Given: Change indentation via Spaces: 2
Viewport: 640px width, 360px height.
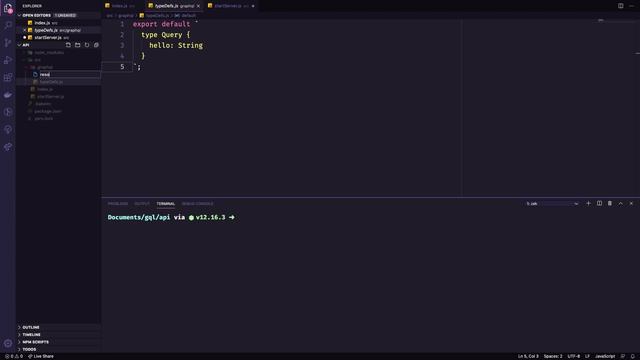Looking at the screenshot, I should pyautogui.click(x=553, y=356).
